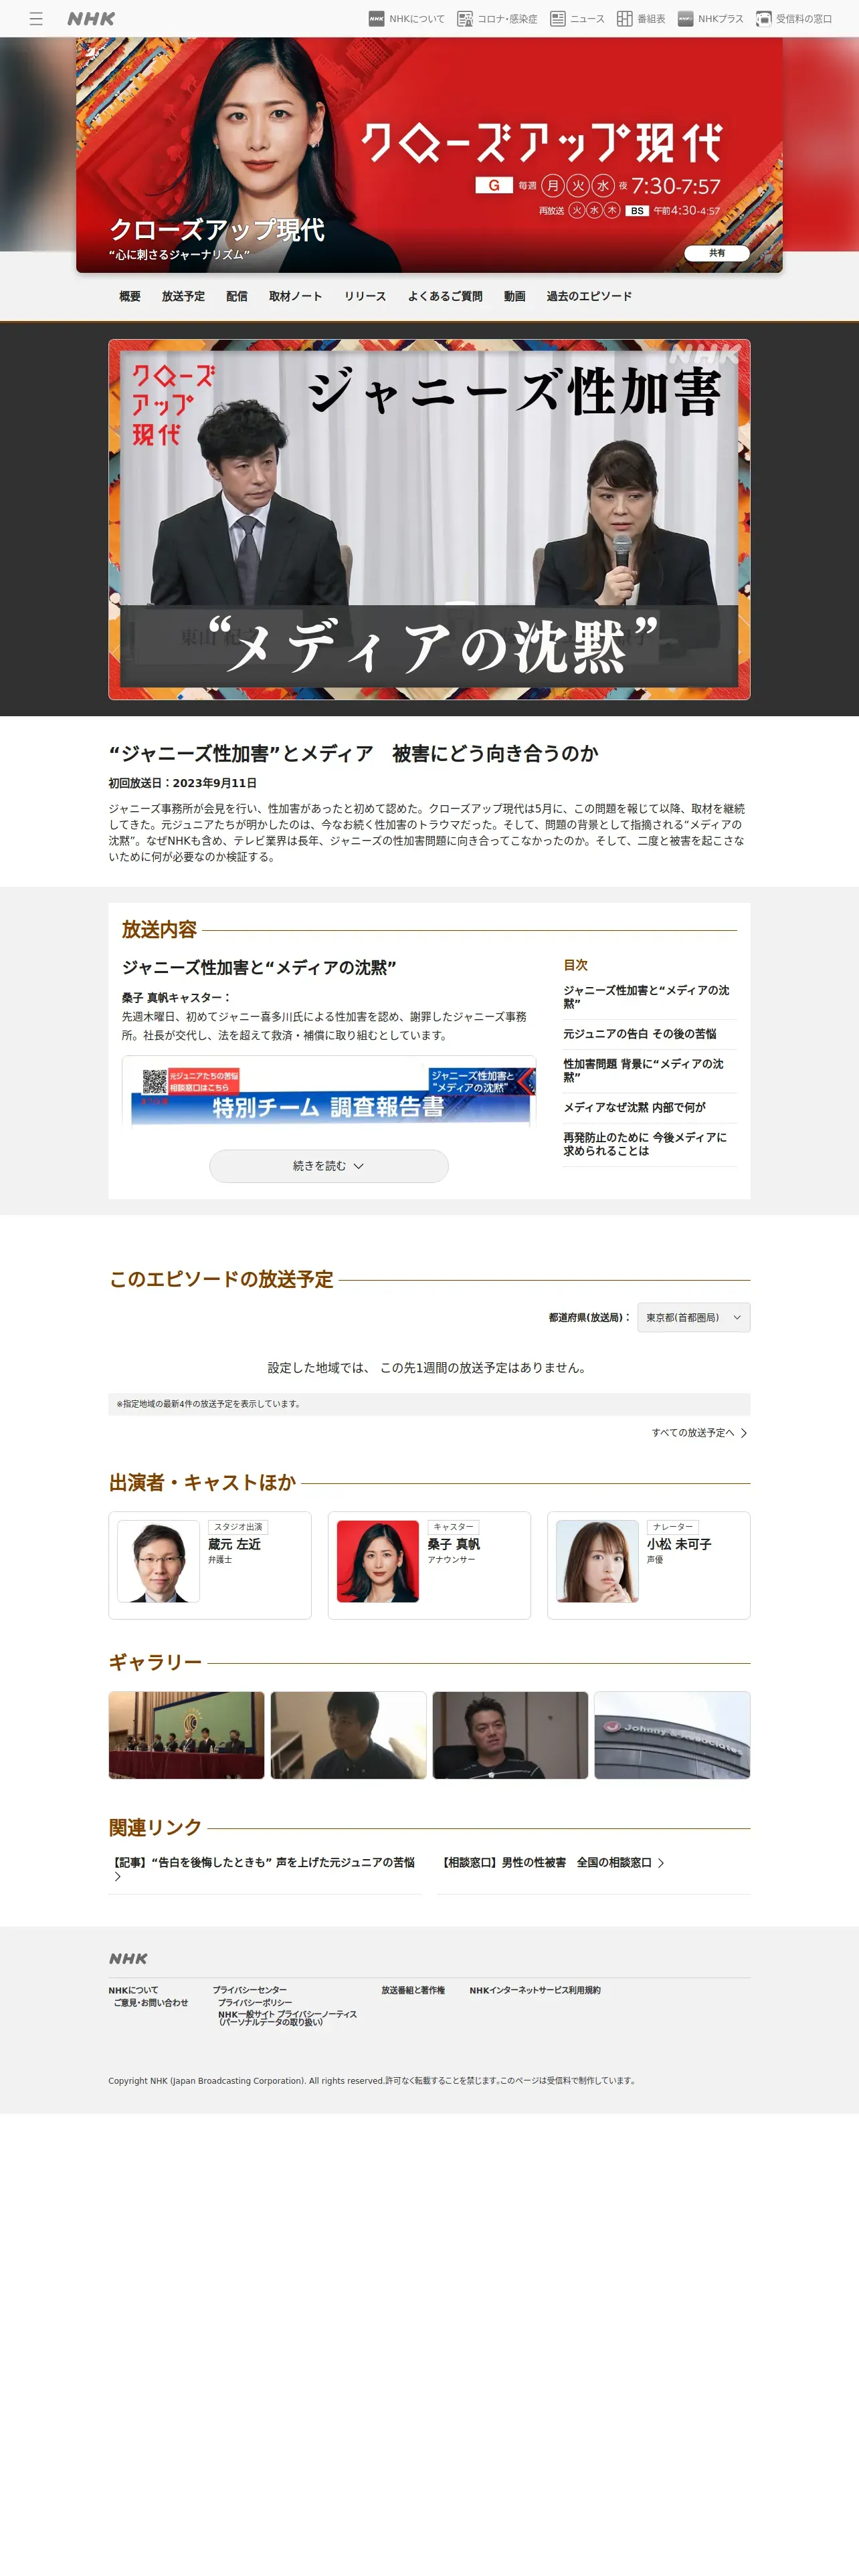Open the 東京都(首都圏局) prefecture dropdown

coord(694,1317)
